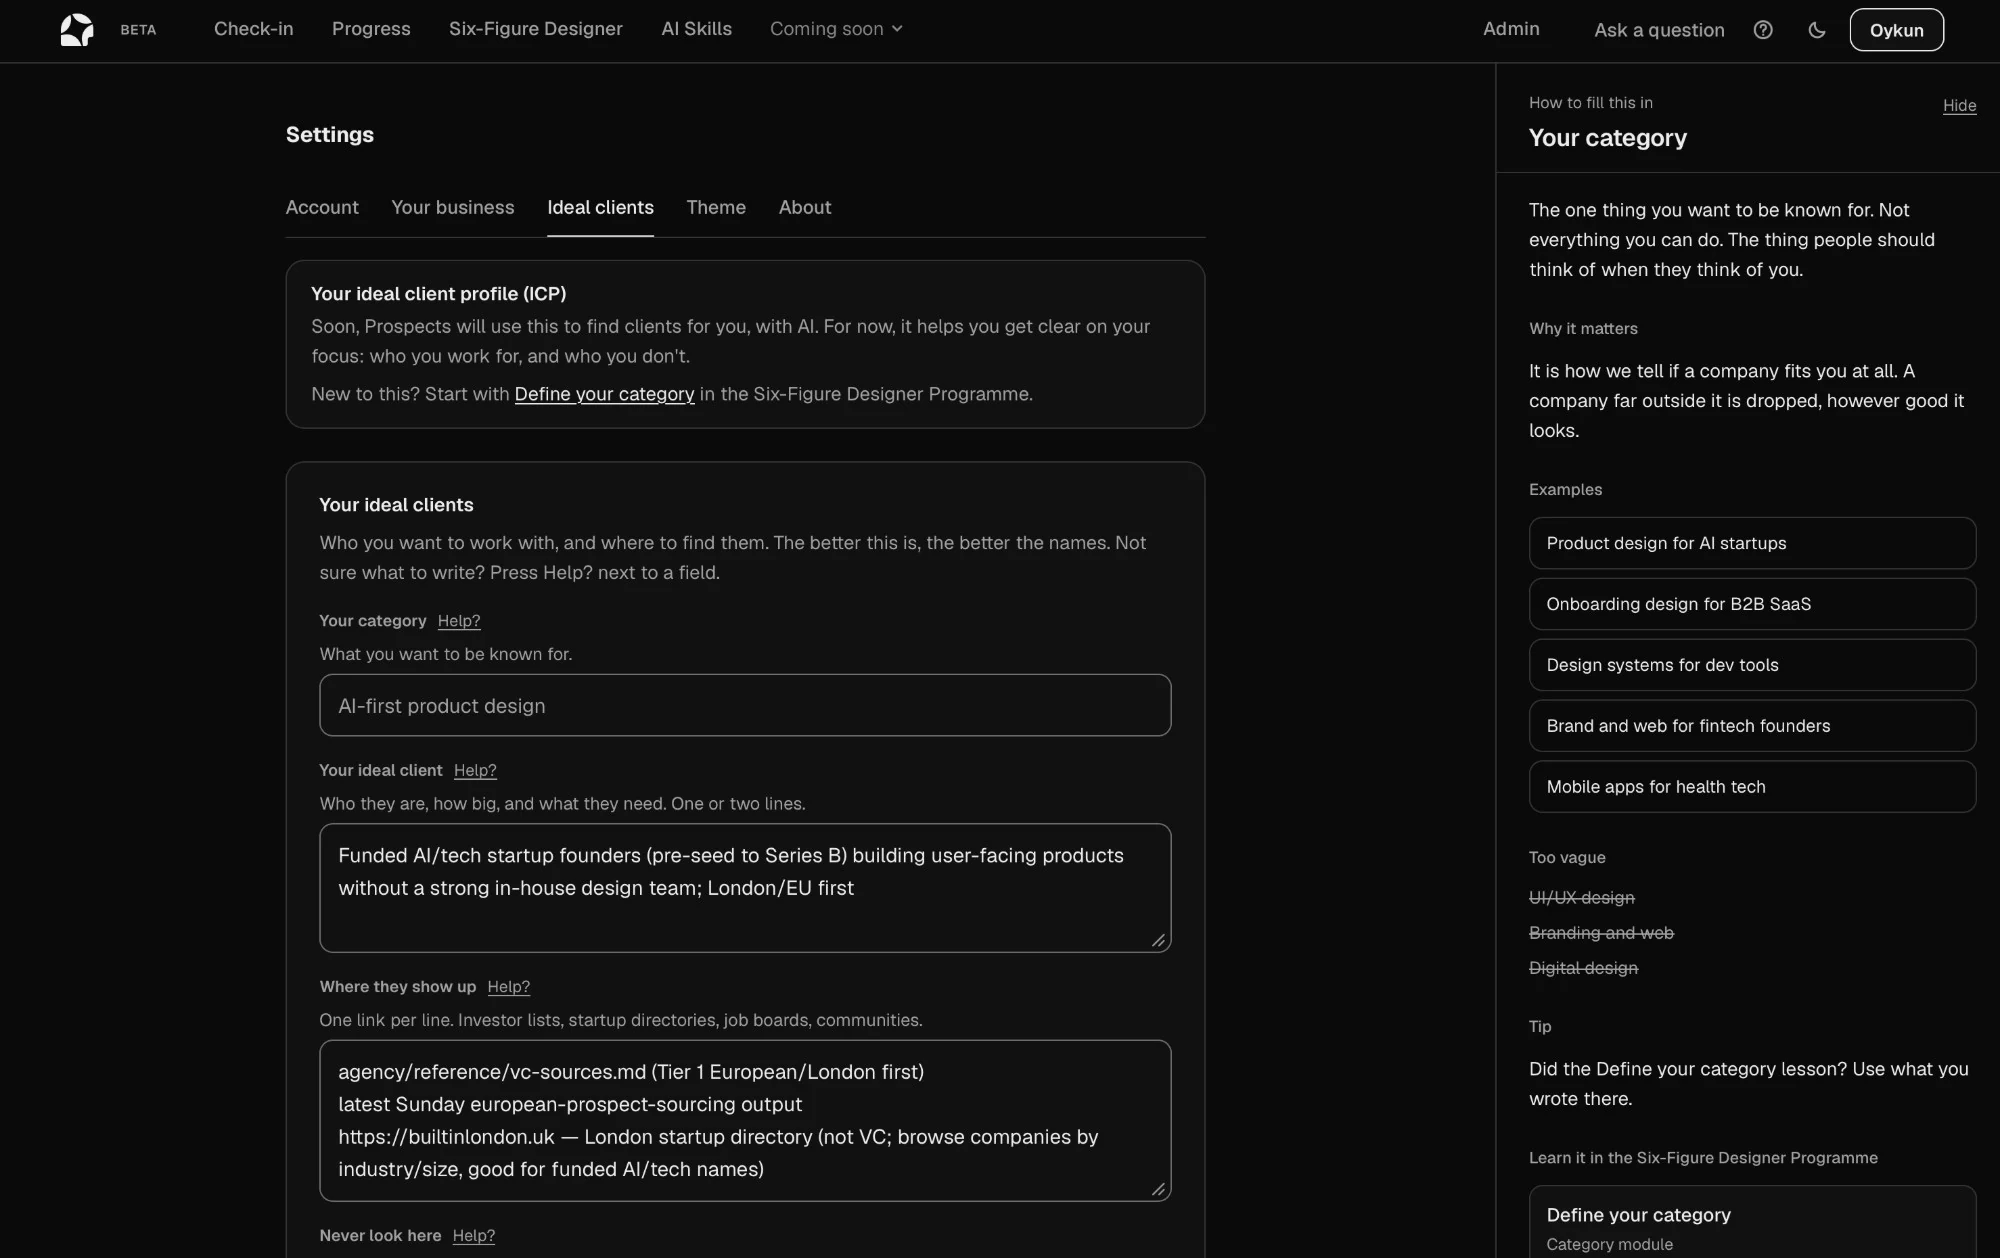Switch to the Account tab
The image size is (2000, 1258).
tap(322, 207)
